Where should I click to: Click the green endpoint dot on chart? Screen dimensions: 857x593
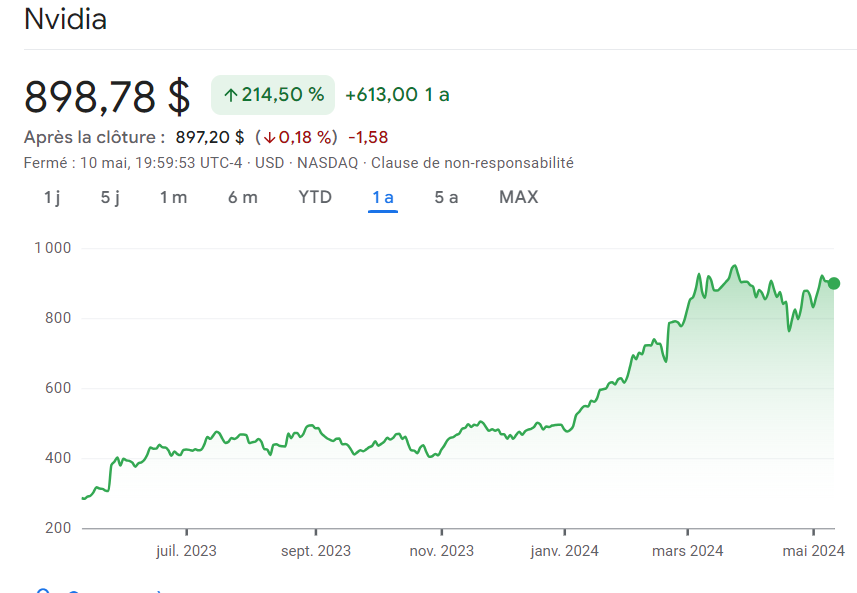click(x=834, y=283)
